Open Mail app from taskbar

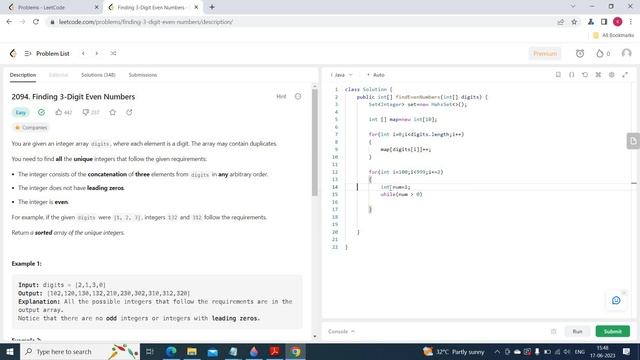point(213,351)
